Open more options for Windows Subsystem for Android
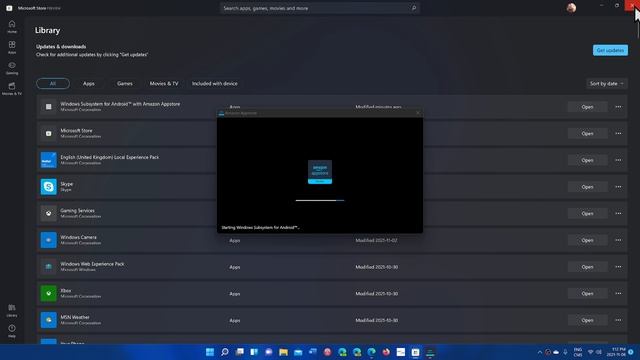Image resolution: width=640 pixels, height=360 pixels. 618,107
